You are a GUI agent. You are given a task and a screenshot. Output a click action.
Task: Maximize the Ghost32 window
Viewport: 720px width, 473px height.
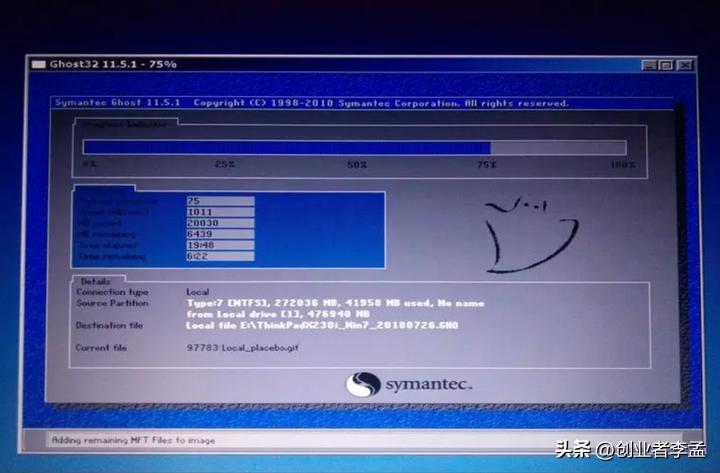[x=666, y=65]
